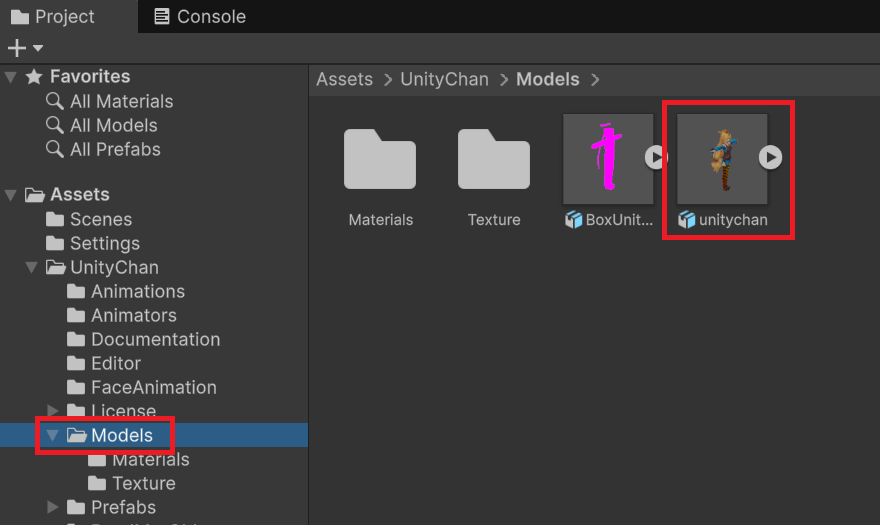
Task: Click All Prefabs search icon
Action: coord(55,150)
